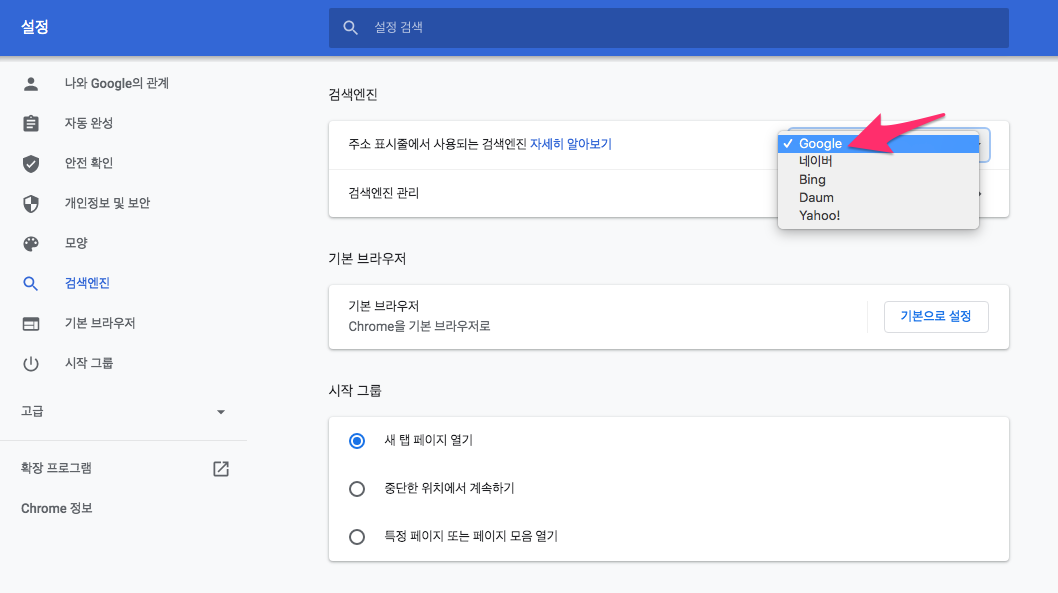Viewport: 1058px width, 593px height.
Task: Click the shield icon for 개인정보 및 보안
Action: coord(30,204)
